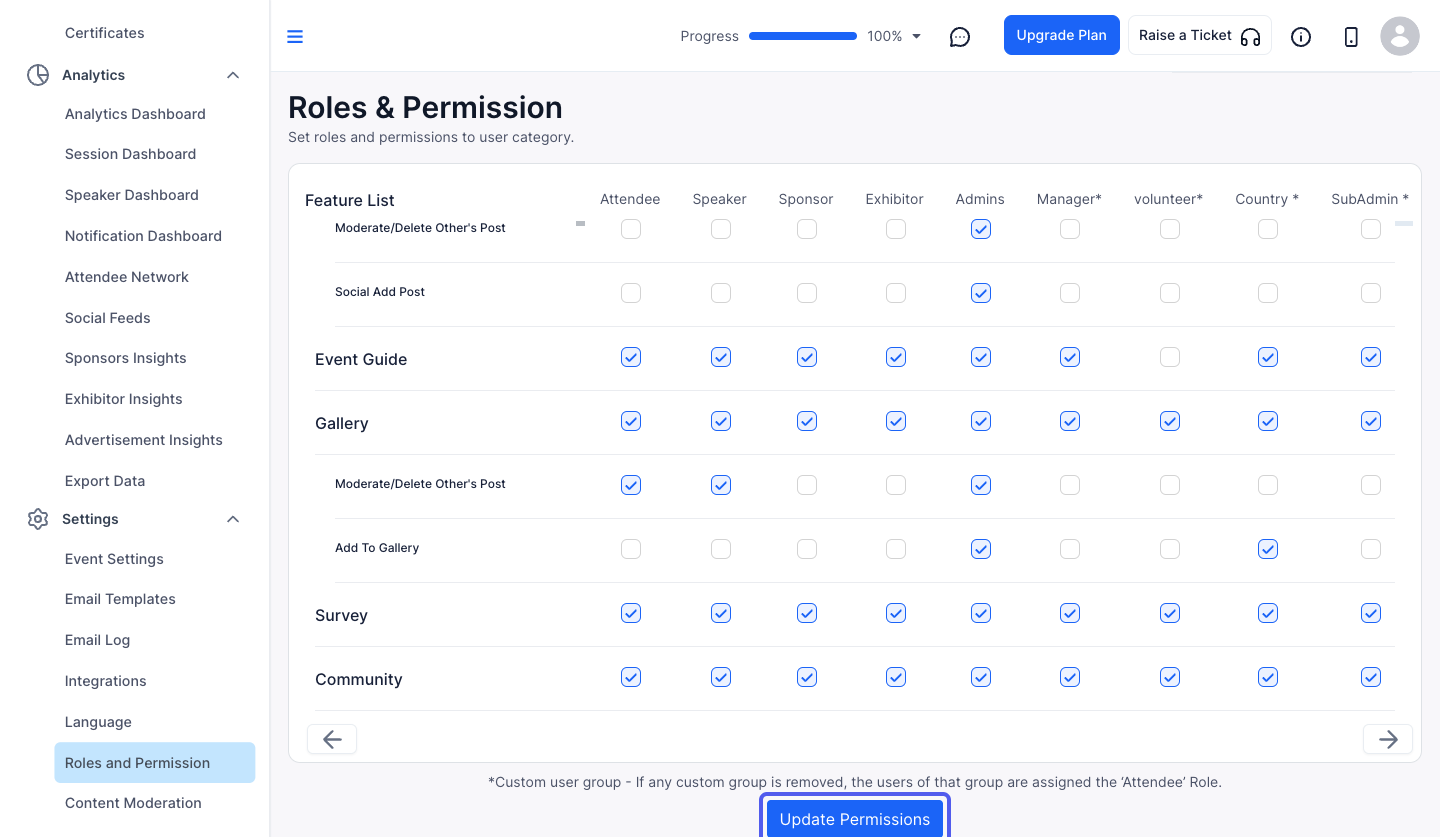Open Export Data
This screenshot has height=837, width=1440.
[105, 481]
